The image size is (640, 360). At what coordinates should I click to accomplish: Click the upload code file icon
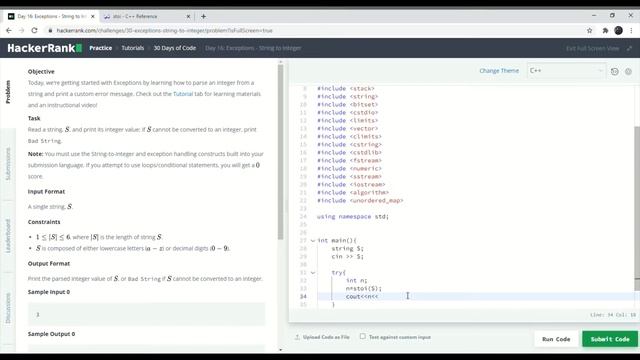coord(297,337)
